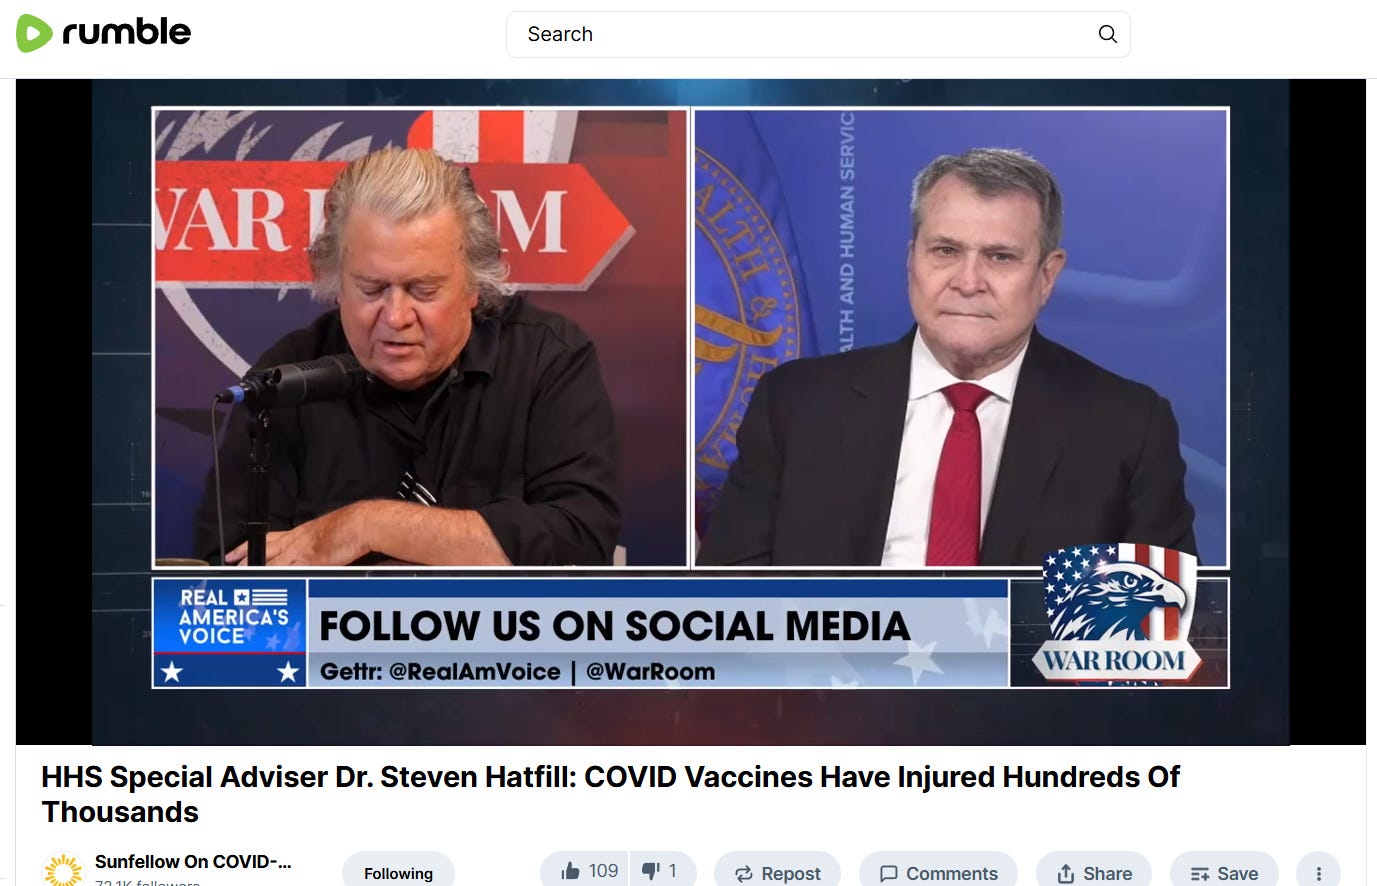Like the video with thumbs up

pos(588,871)
